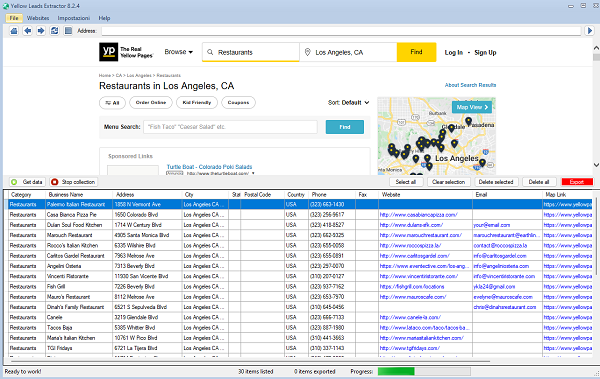
Task: Click the green Get data icon
Action: [x=14, y=182]
